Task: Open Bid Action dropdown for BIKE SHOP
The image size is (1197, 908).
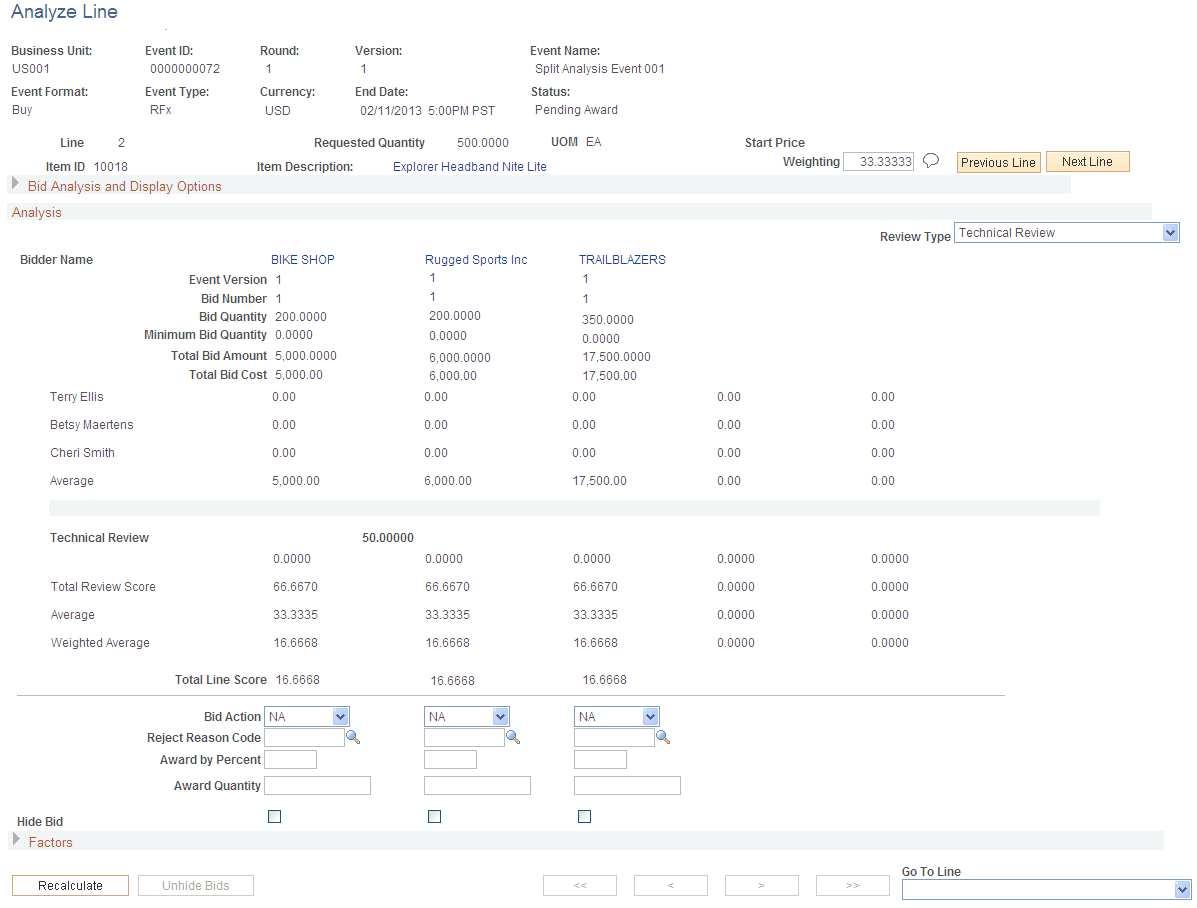Action: [340, 716]
